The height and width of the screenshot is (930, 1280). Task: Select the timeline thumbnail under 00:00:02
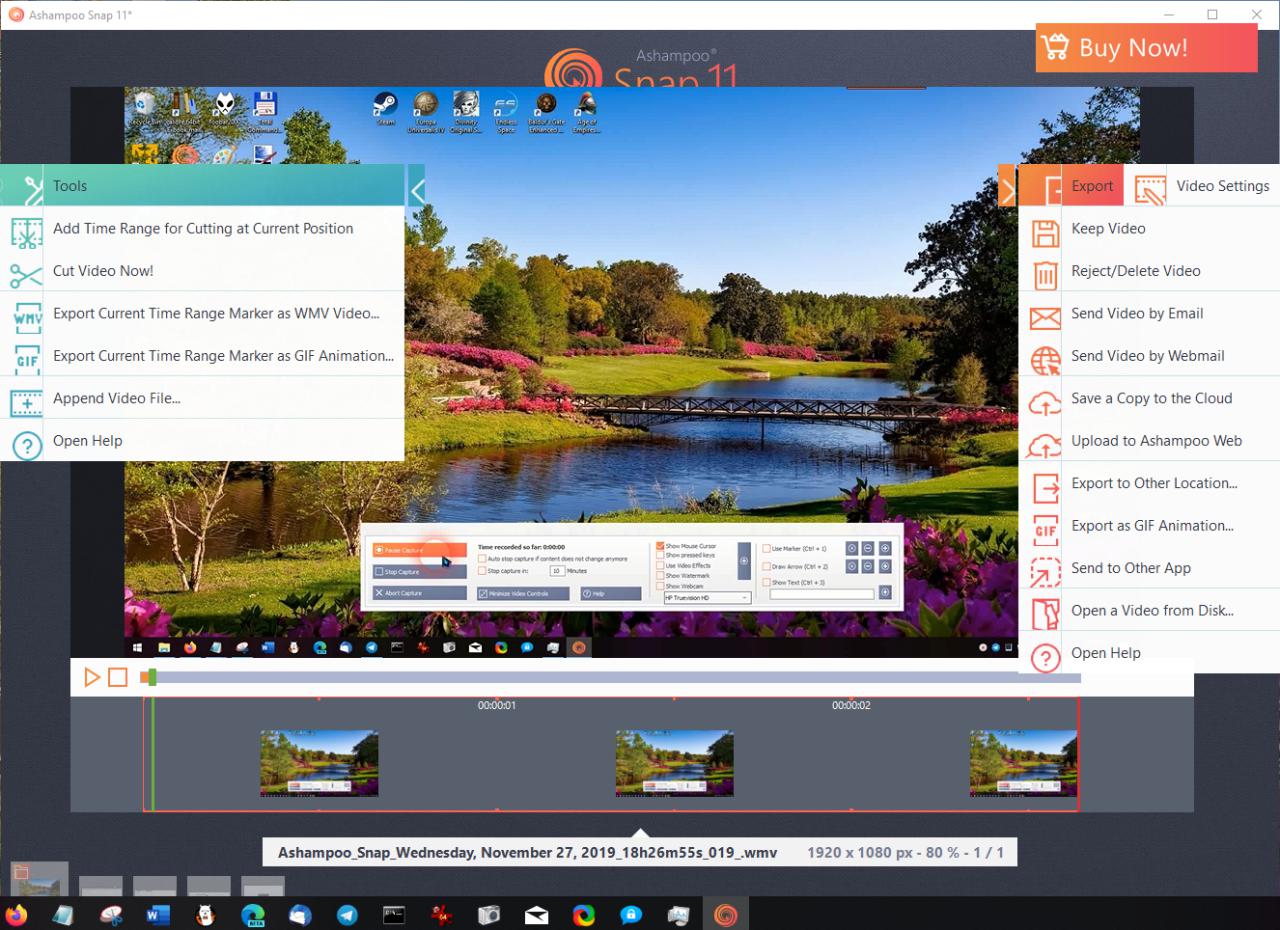(674, 763)
